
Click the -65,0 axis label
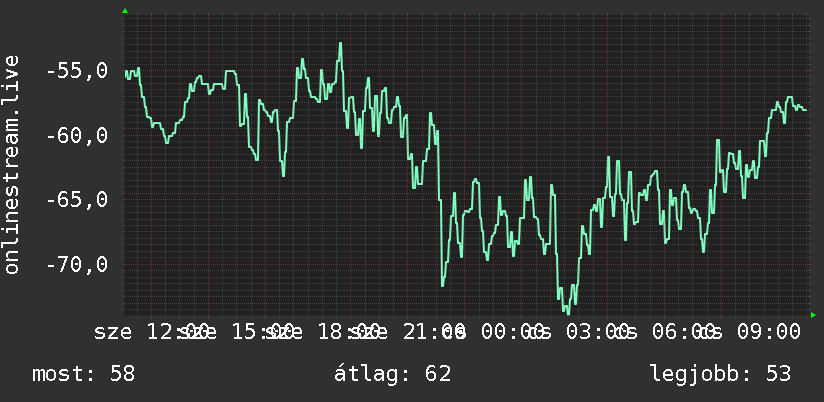point(77,200)
